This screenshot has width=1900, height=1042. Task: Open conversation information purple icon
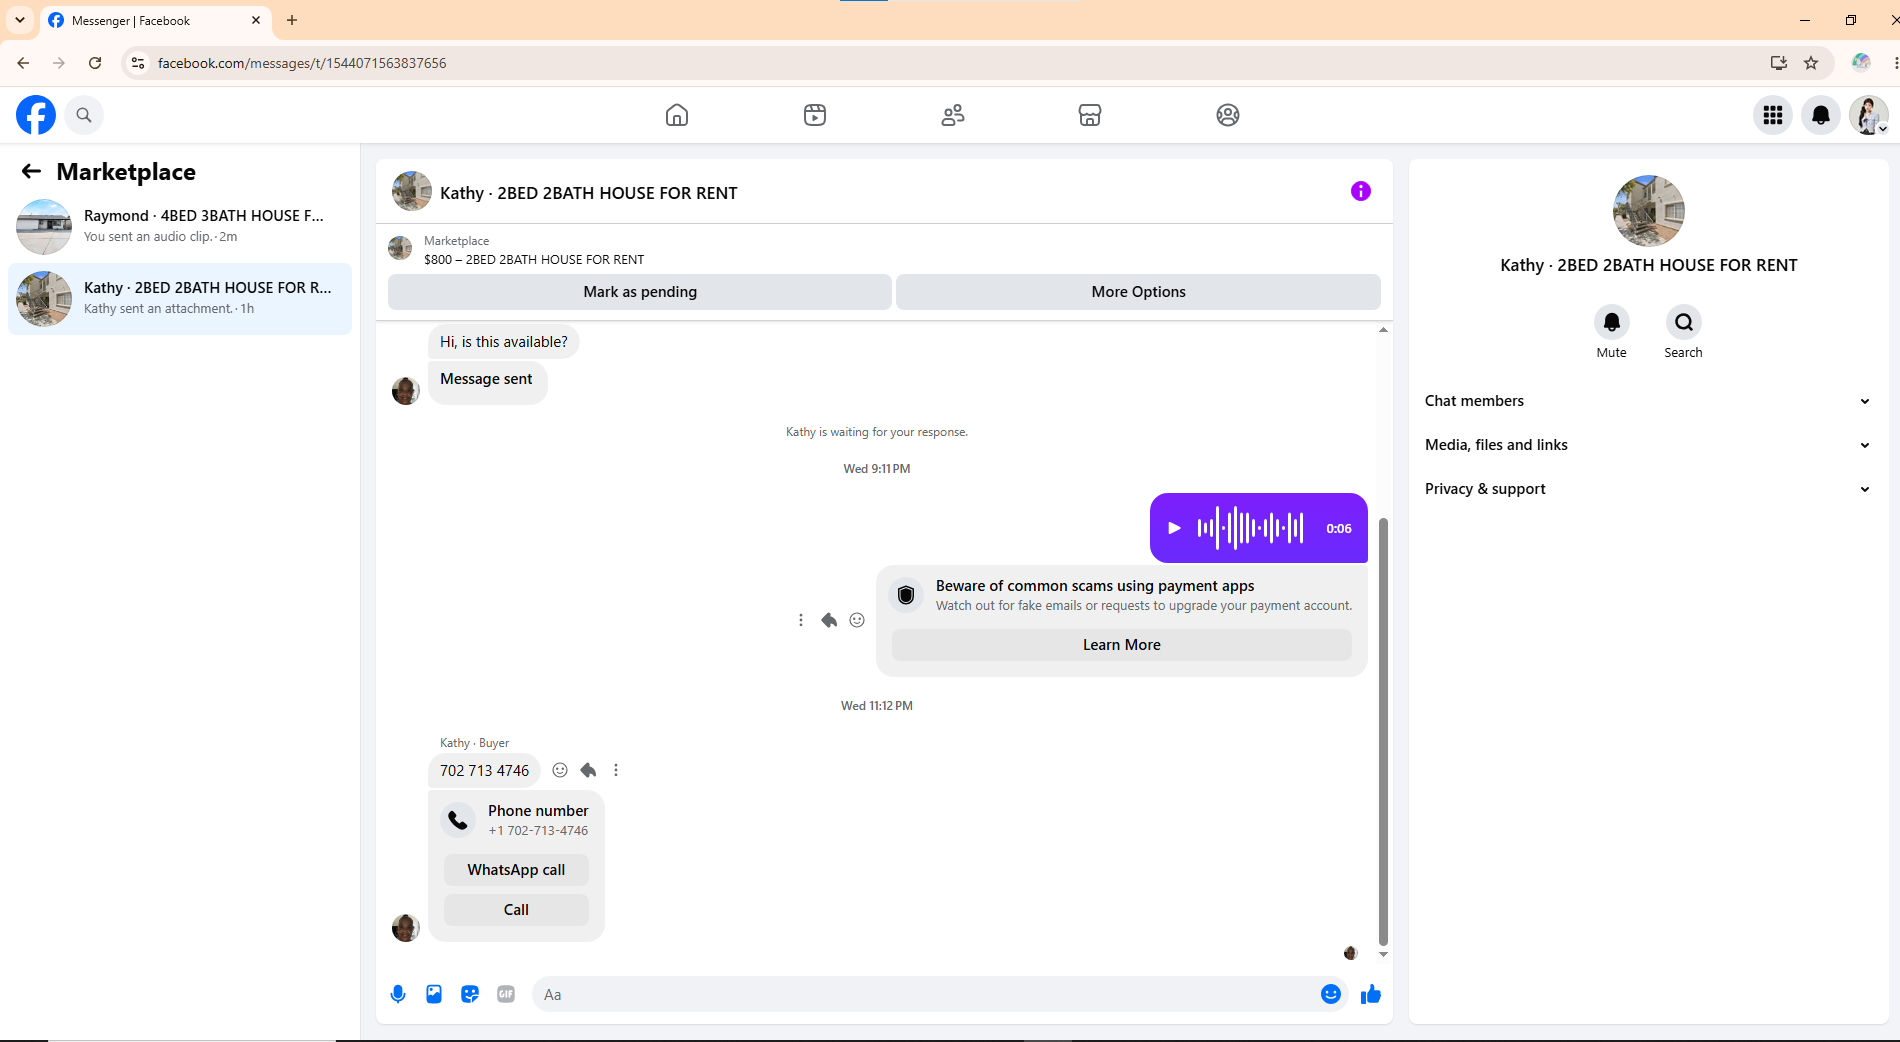(1361, 191)
